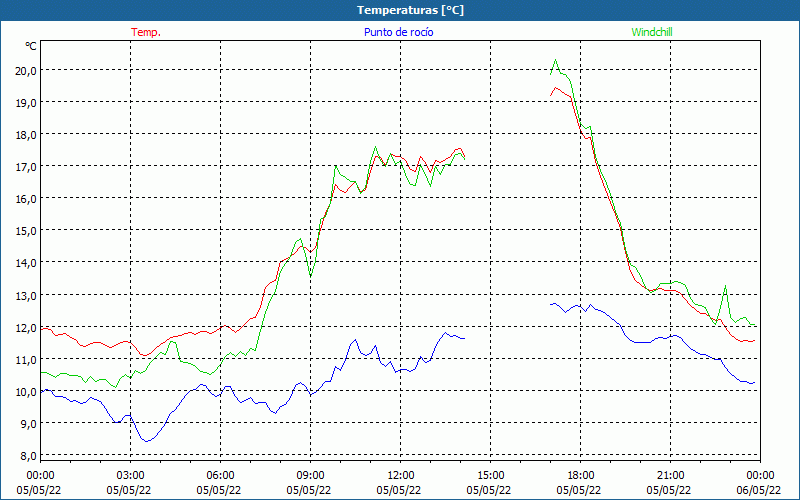Click the 18,0 y-axis value
This screenshot has width=800, height=500.
[26, 135]
